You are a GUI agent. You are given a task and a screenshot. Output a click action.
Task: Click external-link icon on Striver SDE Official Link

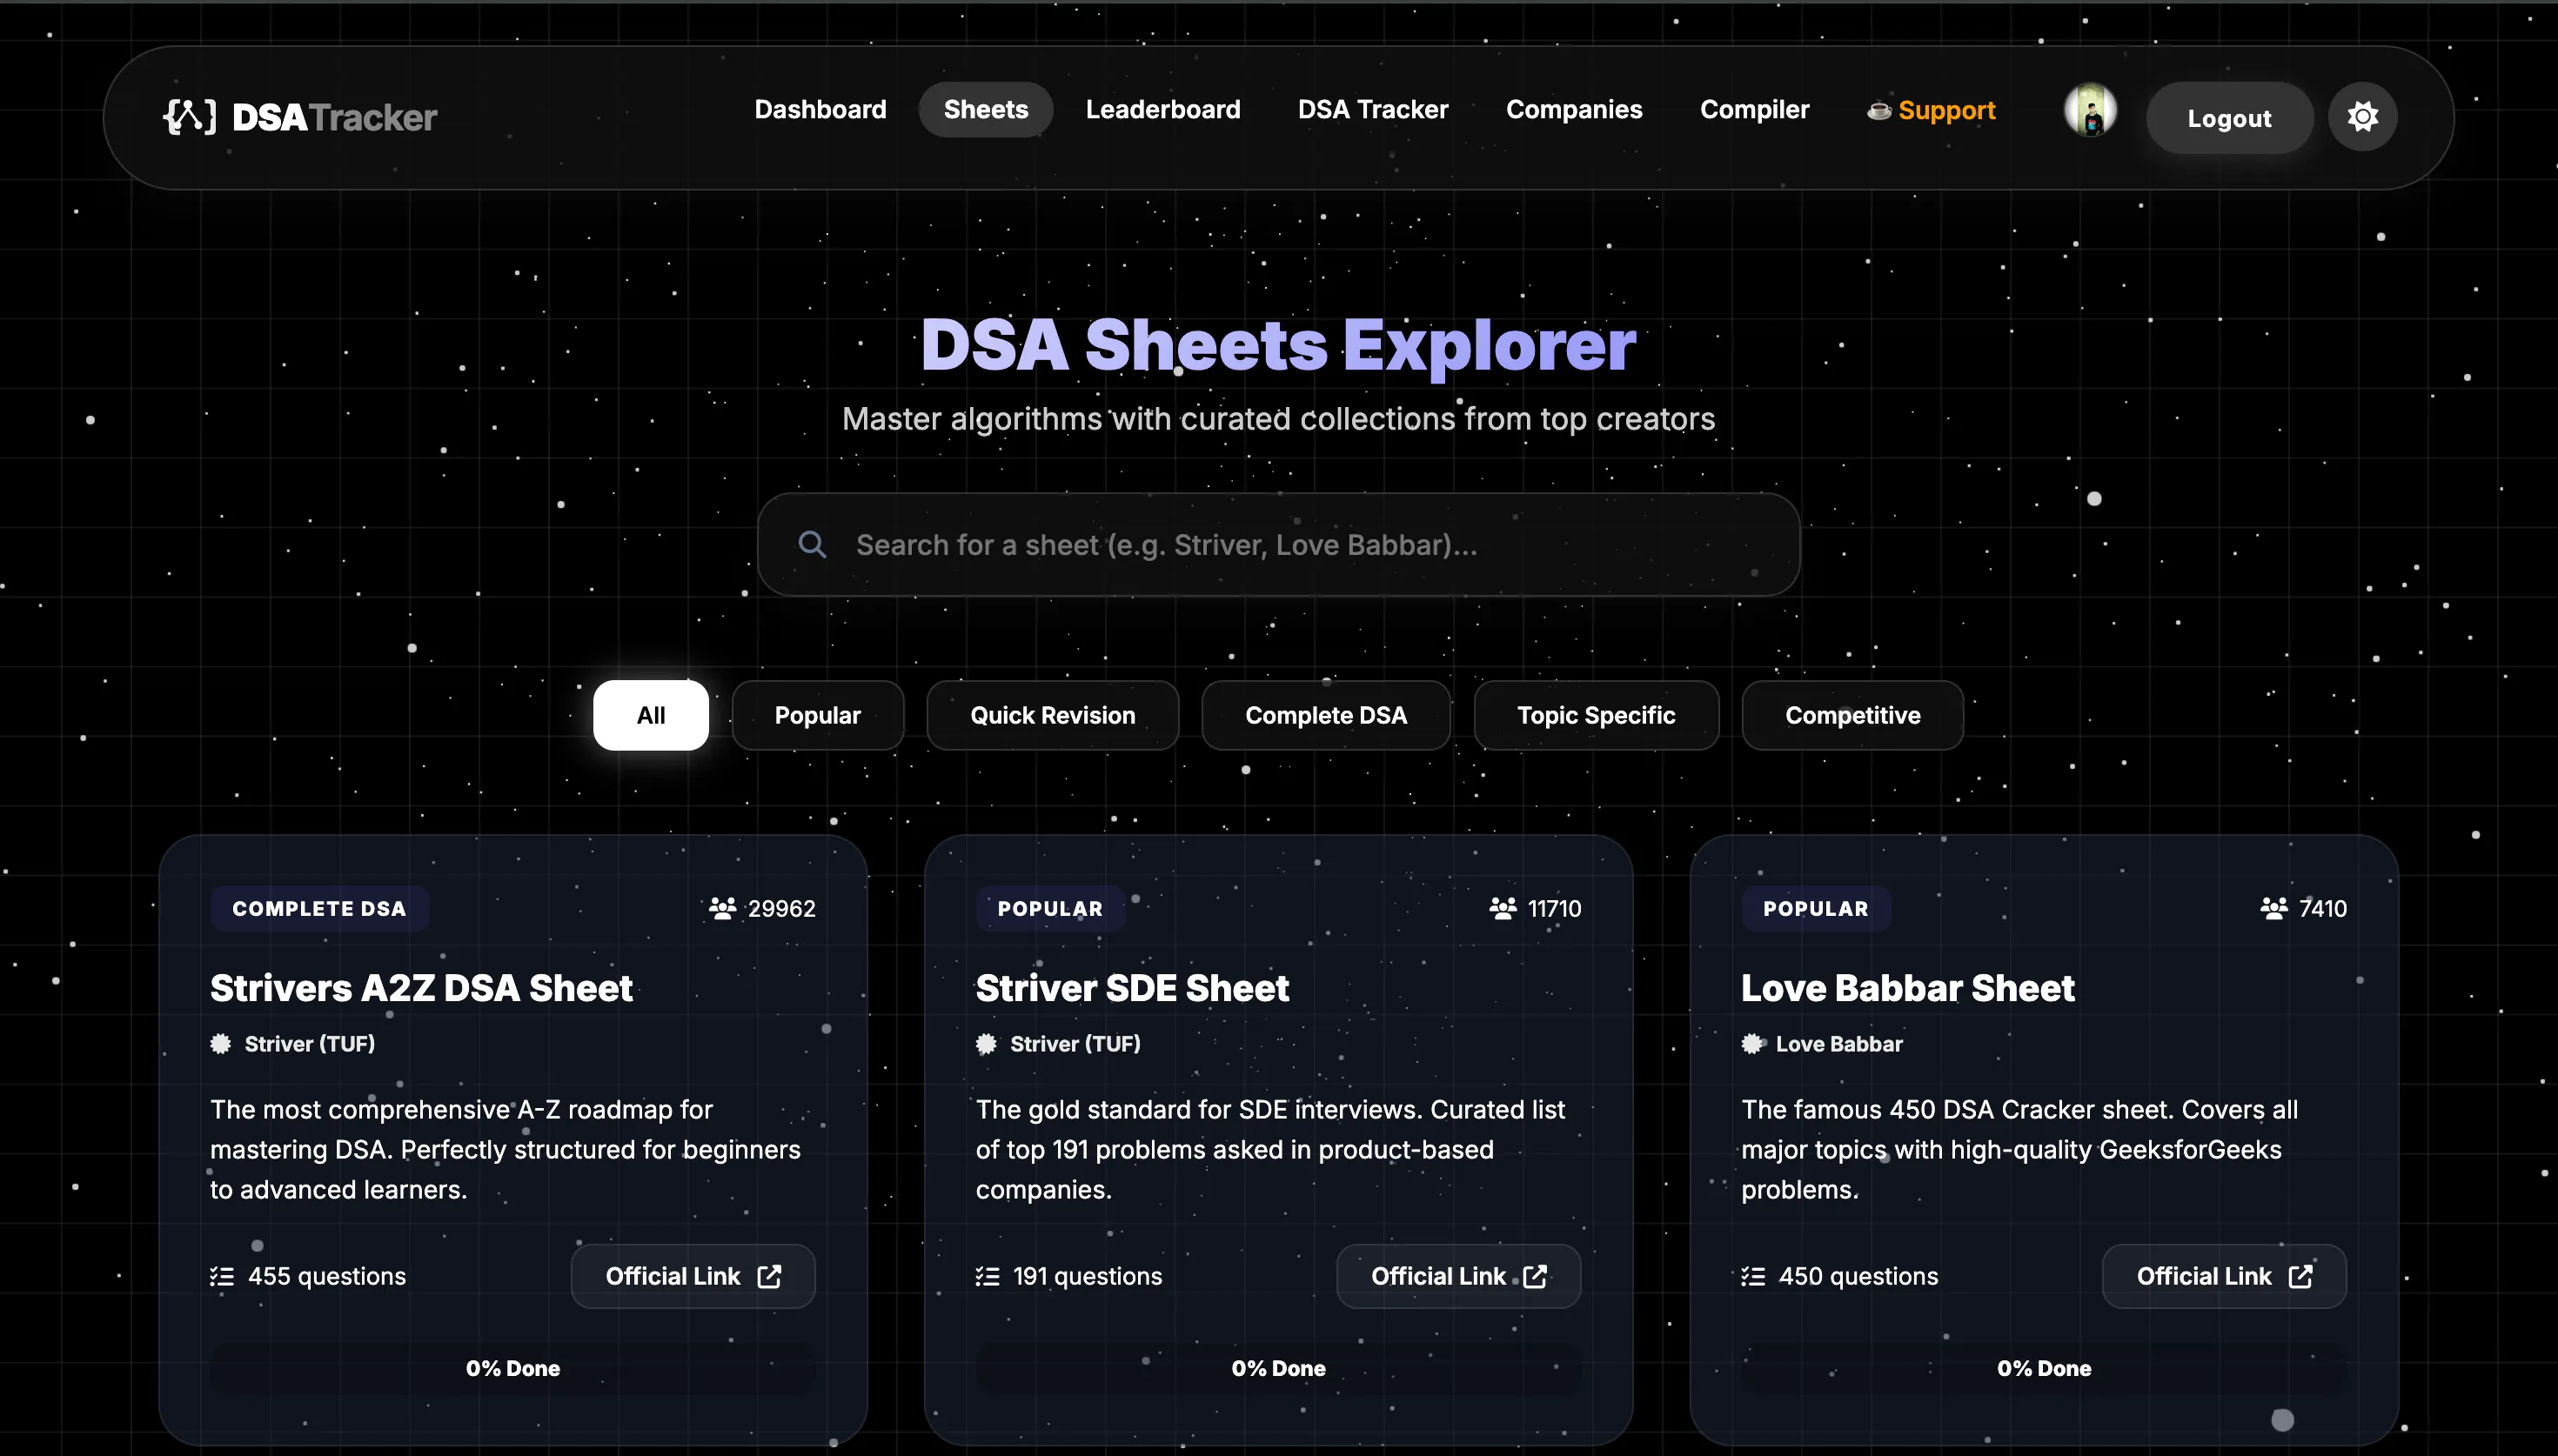1535,1277
